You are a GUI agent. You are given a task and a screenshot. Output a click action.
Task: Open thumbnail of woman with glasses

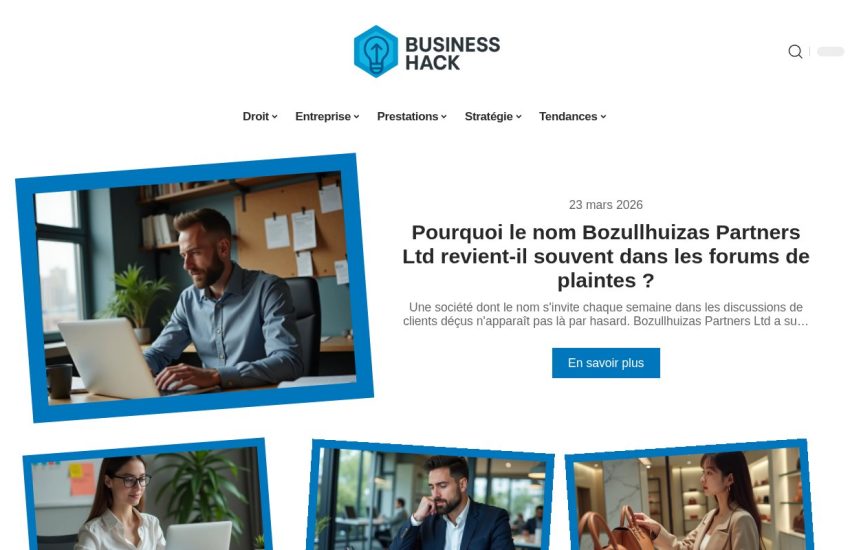pos(147,496)
